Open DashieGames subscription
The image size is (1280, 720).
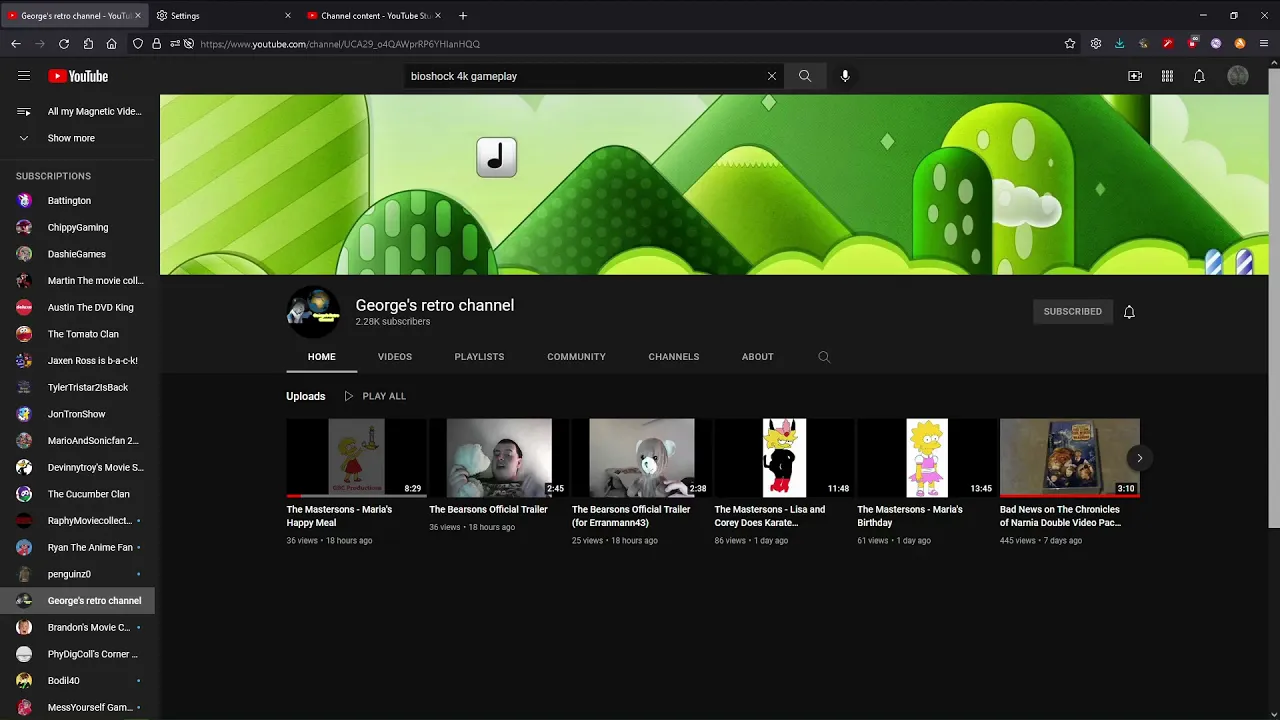click(x=78, y=254)
